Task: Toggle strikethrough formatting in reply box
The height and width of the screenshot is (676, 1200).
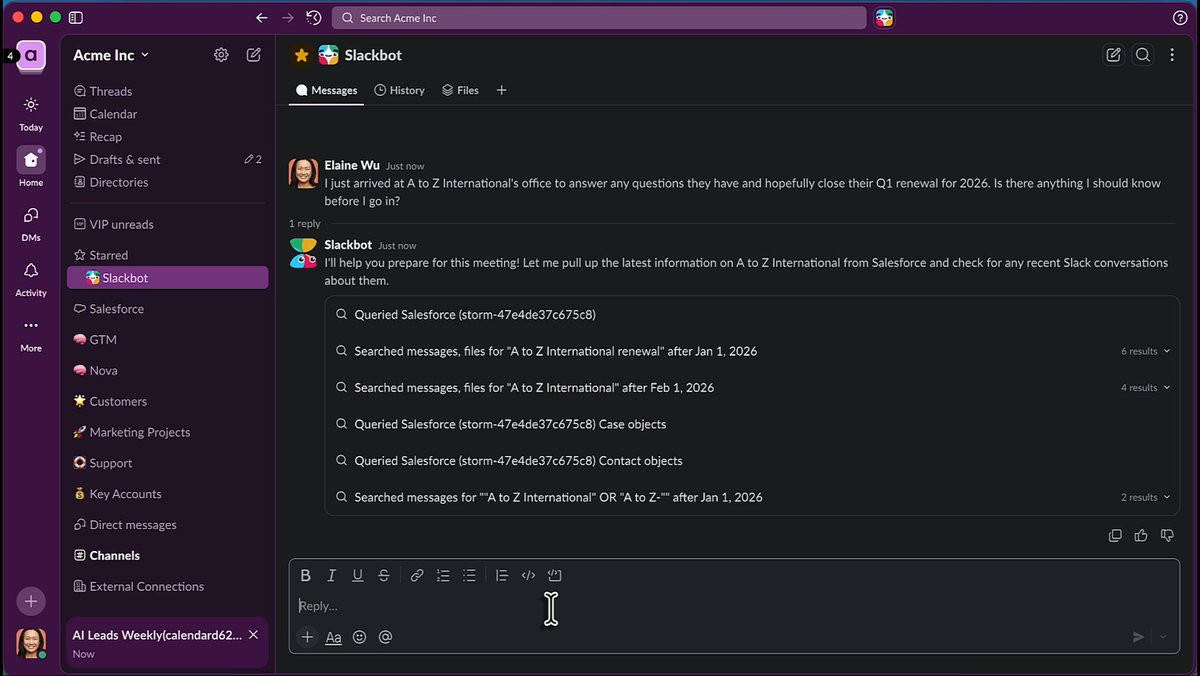Action: [384, 575]
